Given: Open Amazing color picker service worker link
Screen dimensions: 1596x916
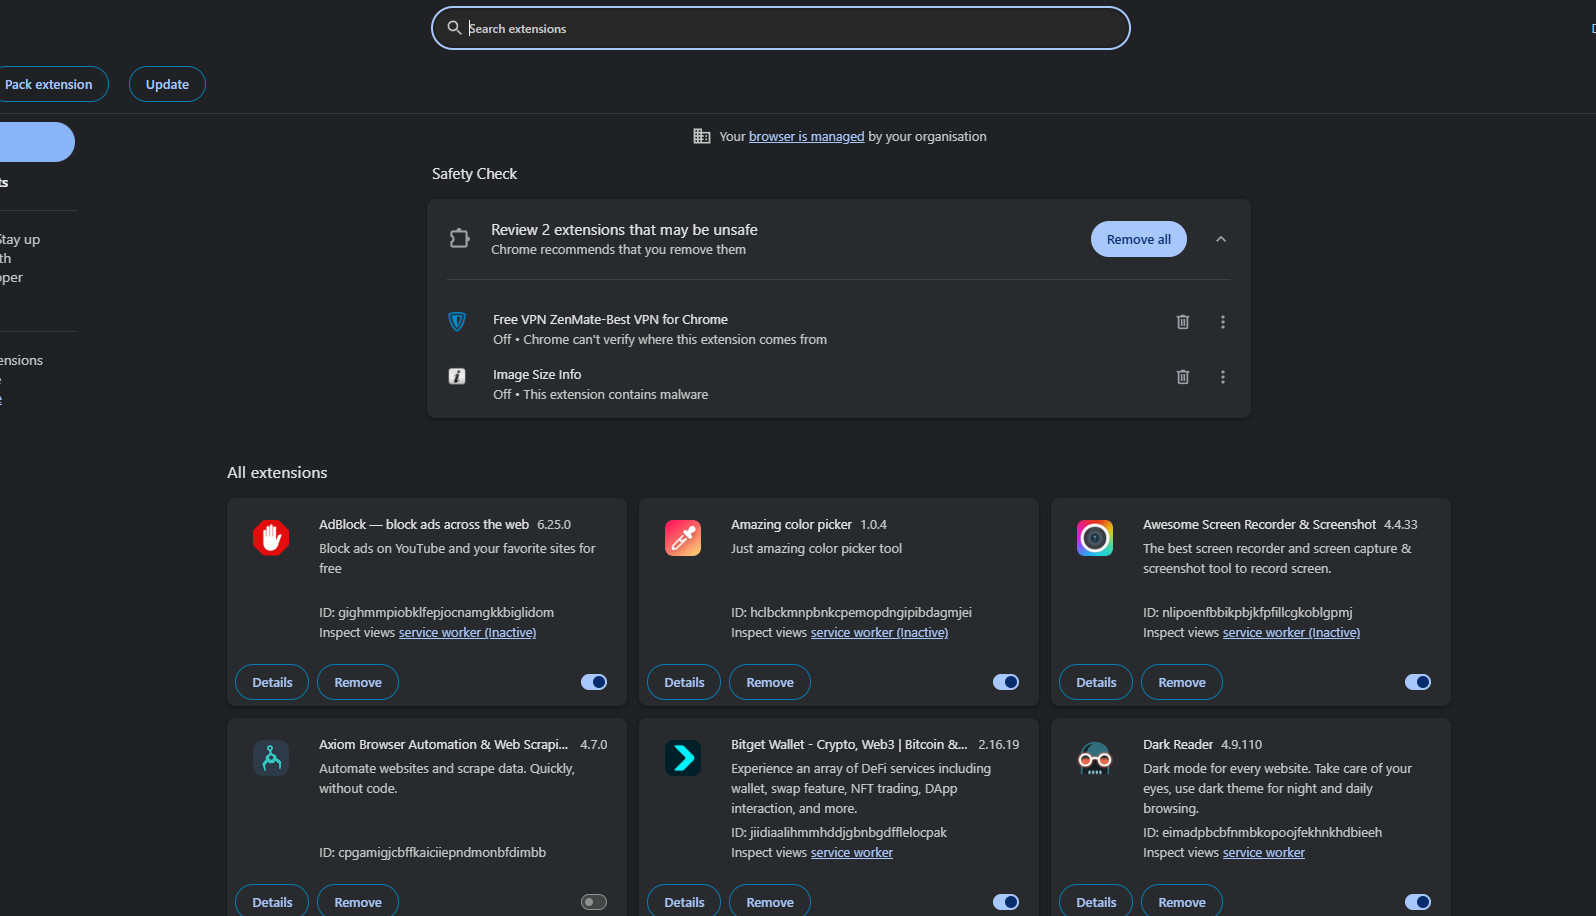Looking at the screenshot, I should point(879,633).
